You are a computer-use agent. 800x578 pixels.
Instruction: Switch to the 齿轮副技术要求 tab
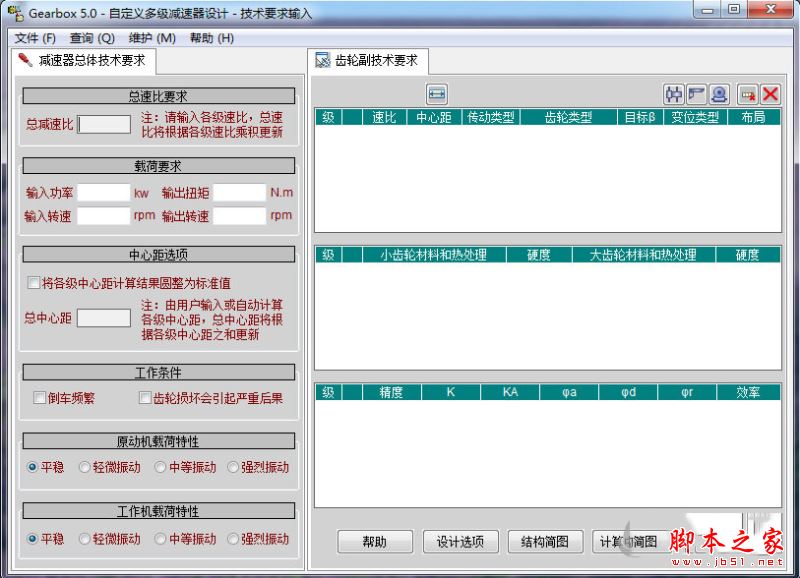click(x=370, y=60)
